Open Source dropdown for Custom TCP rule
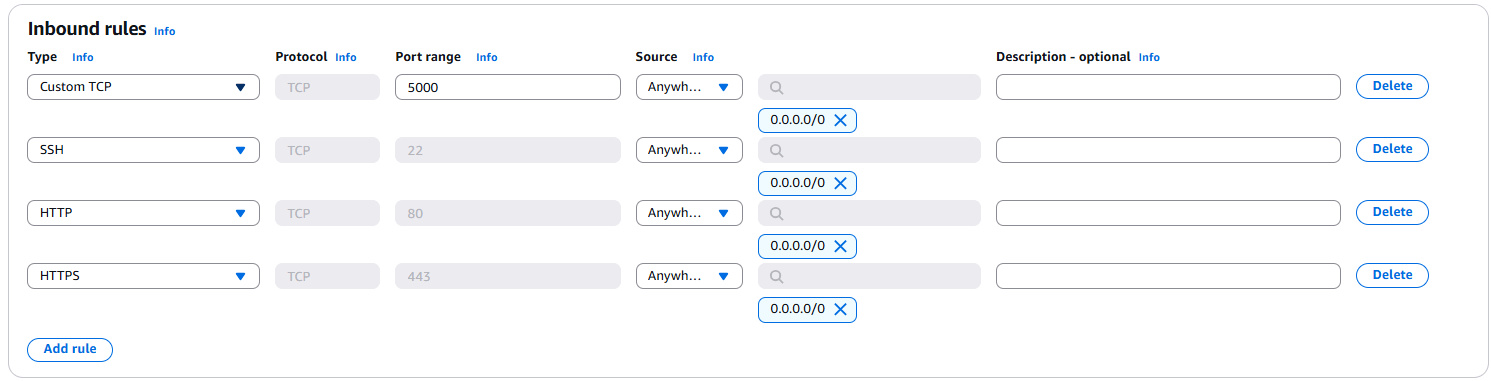 click(x=689, y=87)
